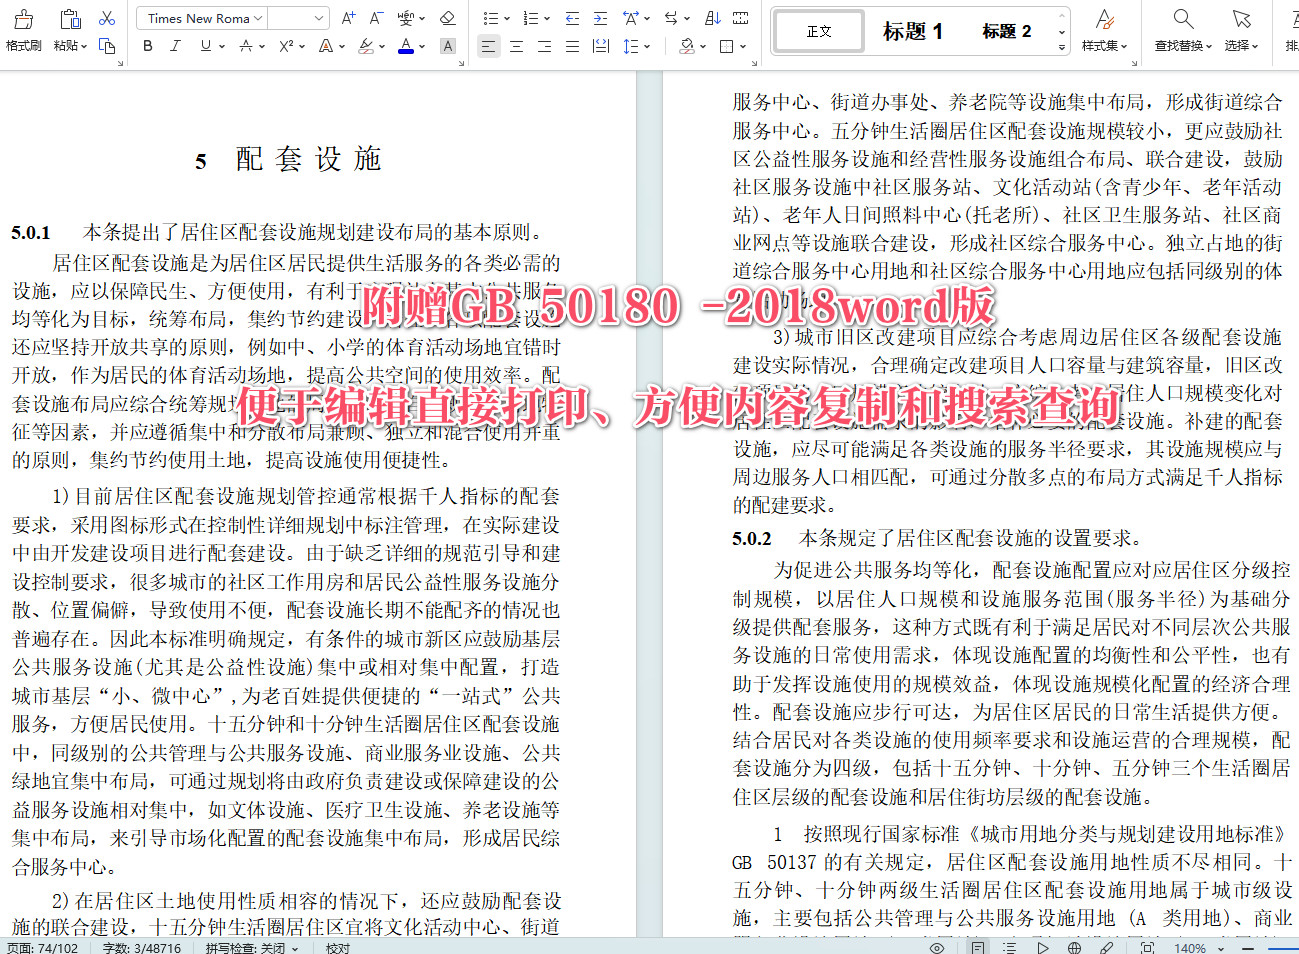This screenshot has height=954, width=1299.
Task: Click the fit-page zoom icon in status bar
Action: tap(1147, 947)
